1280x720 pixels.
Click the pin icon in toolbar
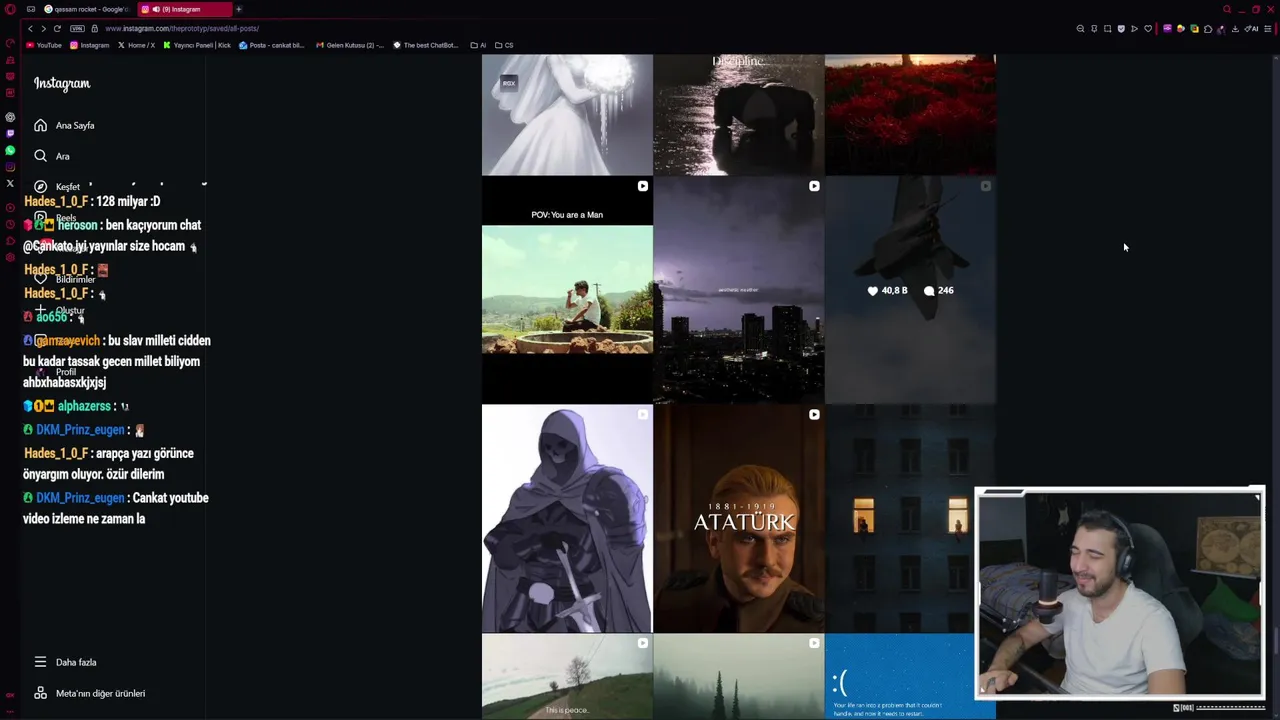(1094, 29)
